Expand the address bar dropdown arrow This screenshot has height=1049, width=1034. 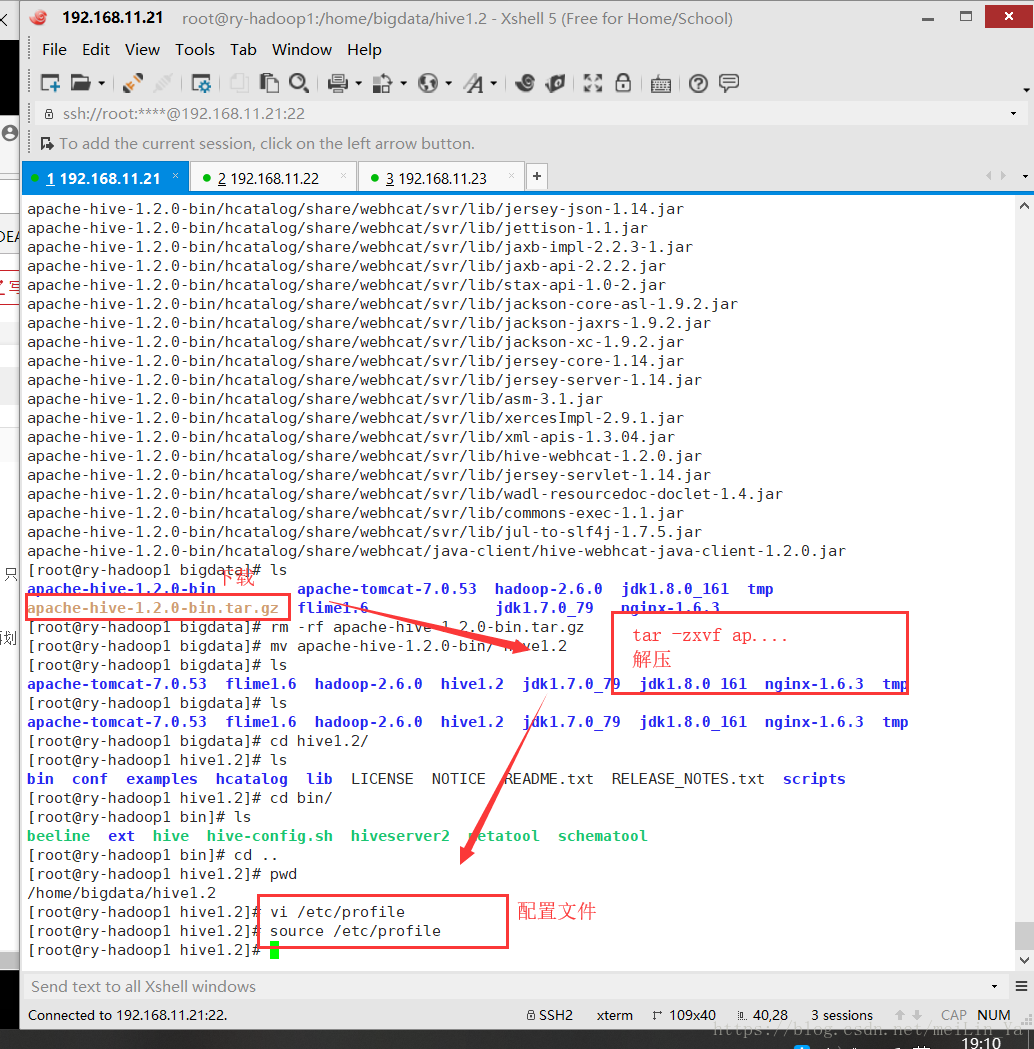coord(1013,114)
